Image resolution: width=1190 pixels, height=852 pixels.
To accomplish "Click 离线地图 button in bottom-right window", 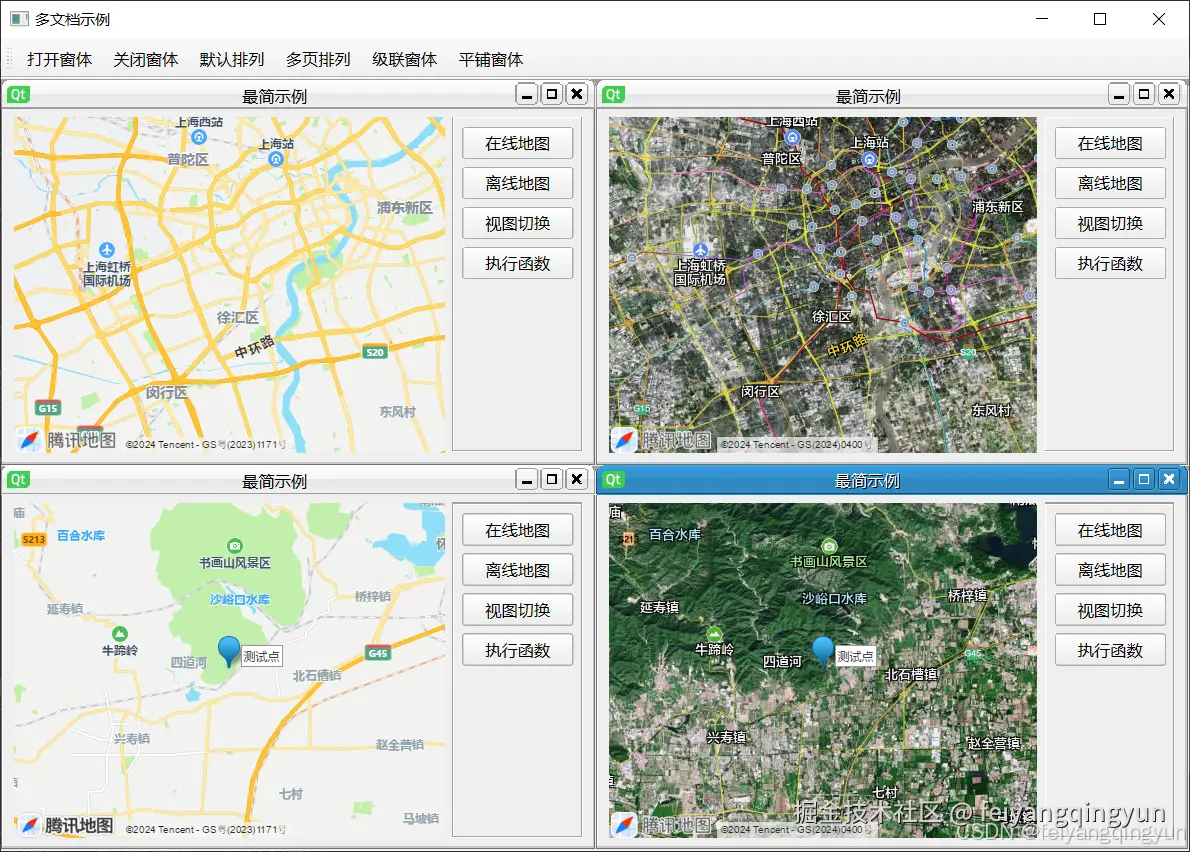I will (x=1110, y=571).
